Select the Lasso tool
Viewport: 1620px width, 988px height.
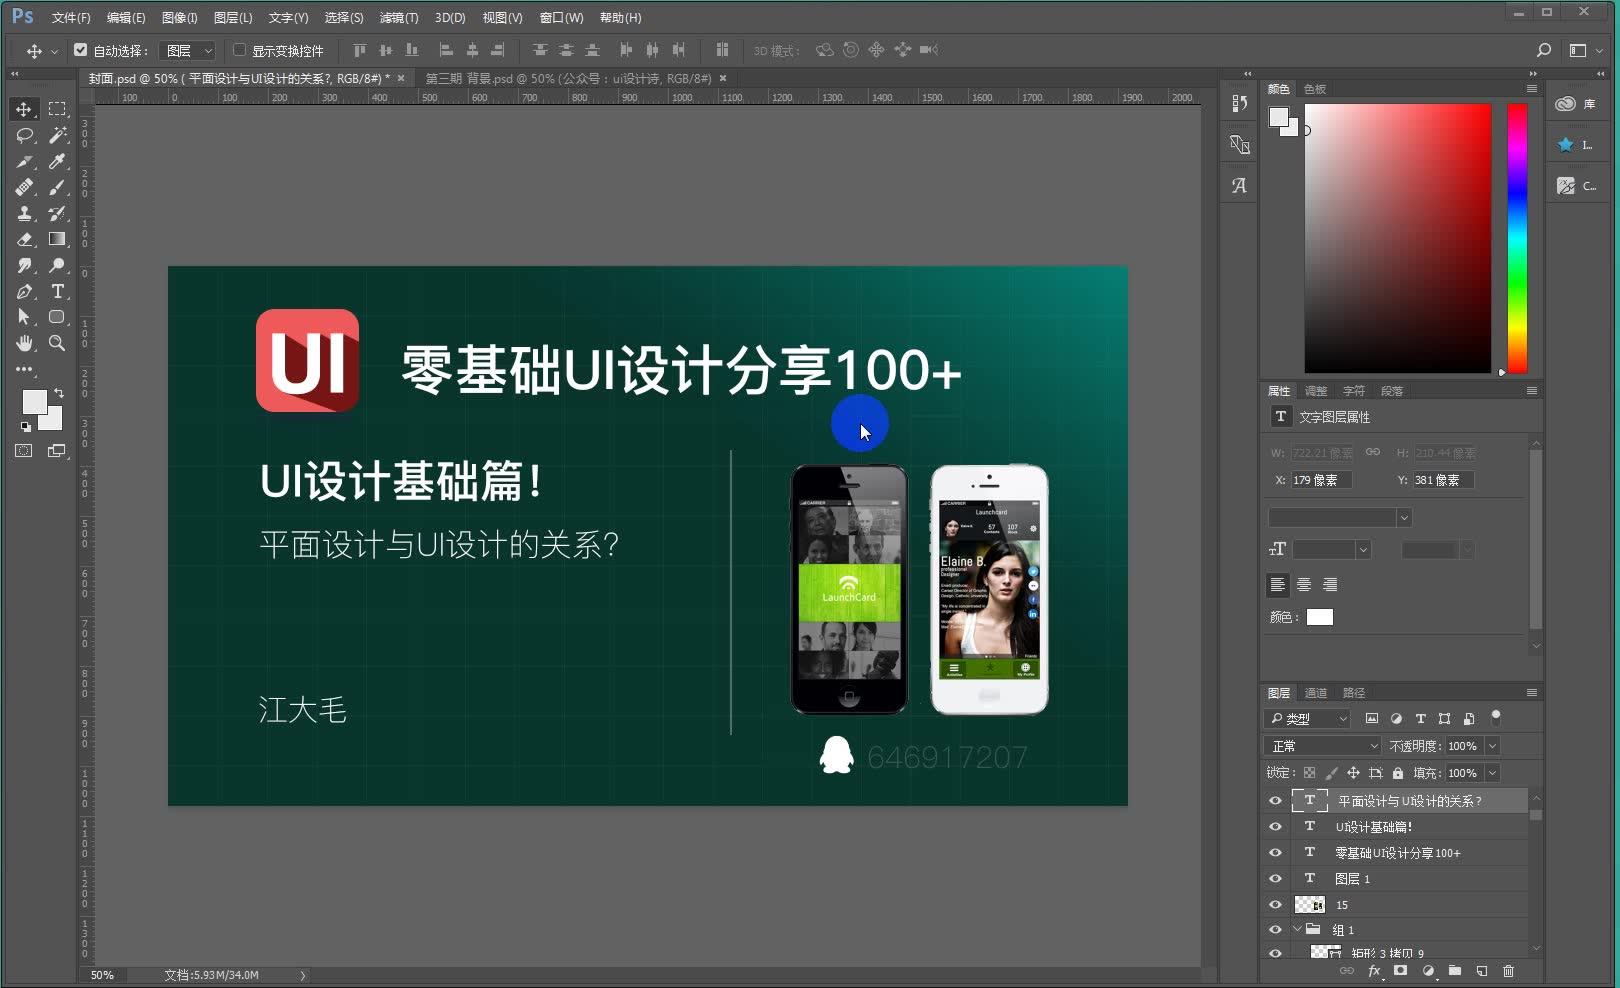pos(24,135)
